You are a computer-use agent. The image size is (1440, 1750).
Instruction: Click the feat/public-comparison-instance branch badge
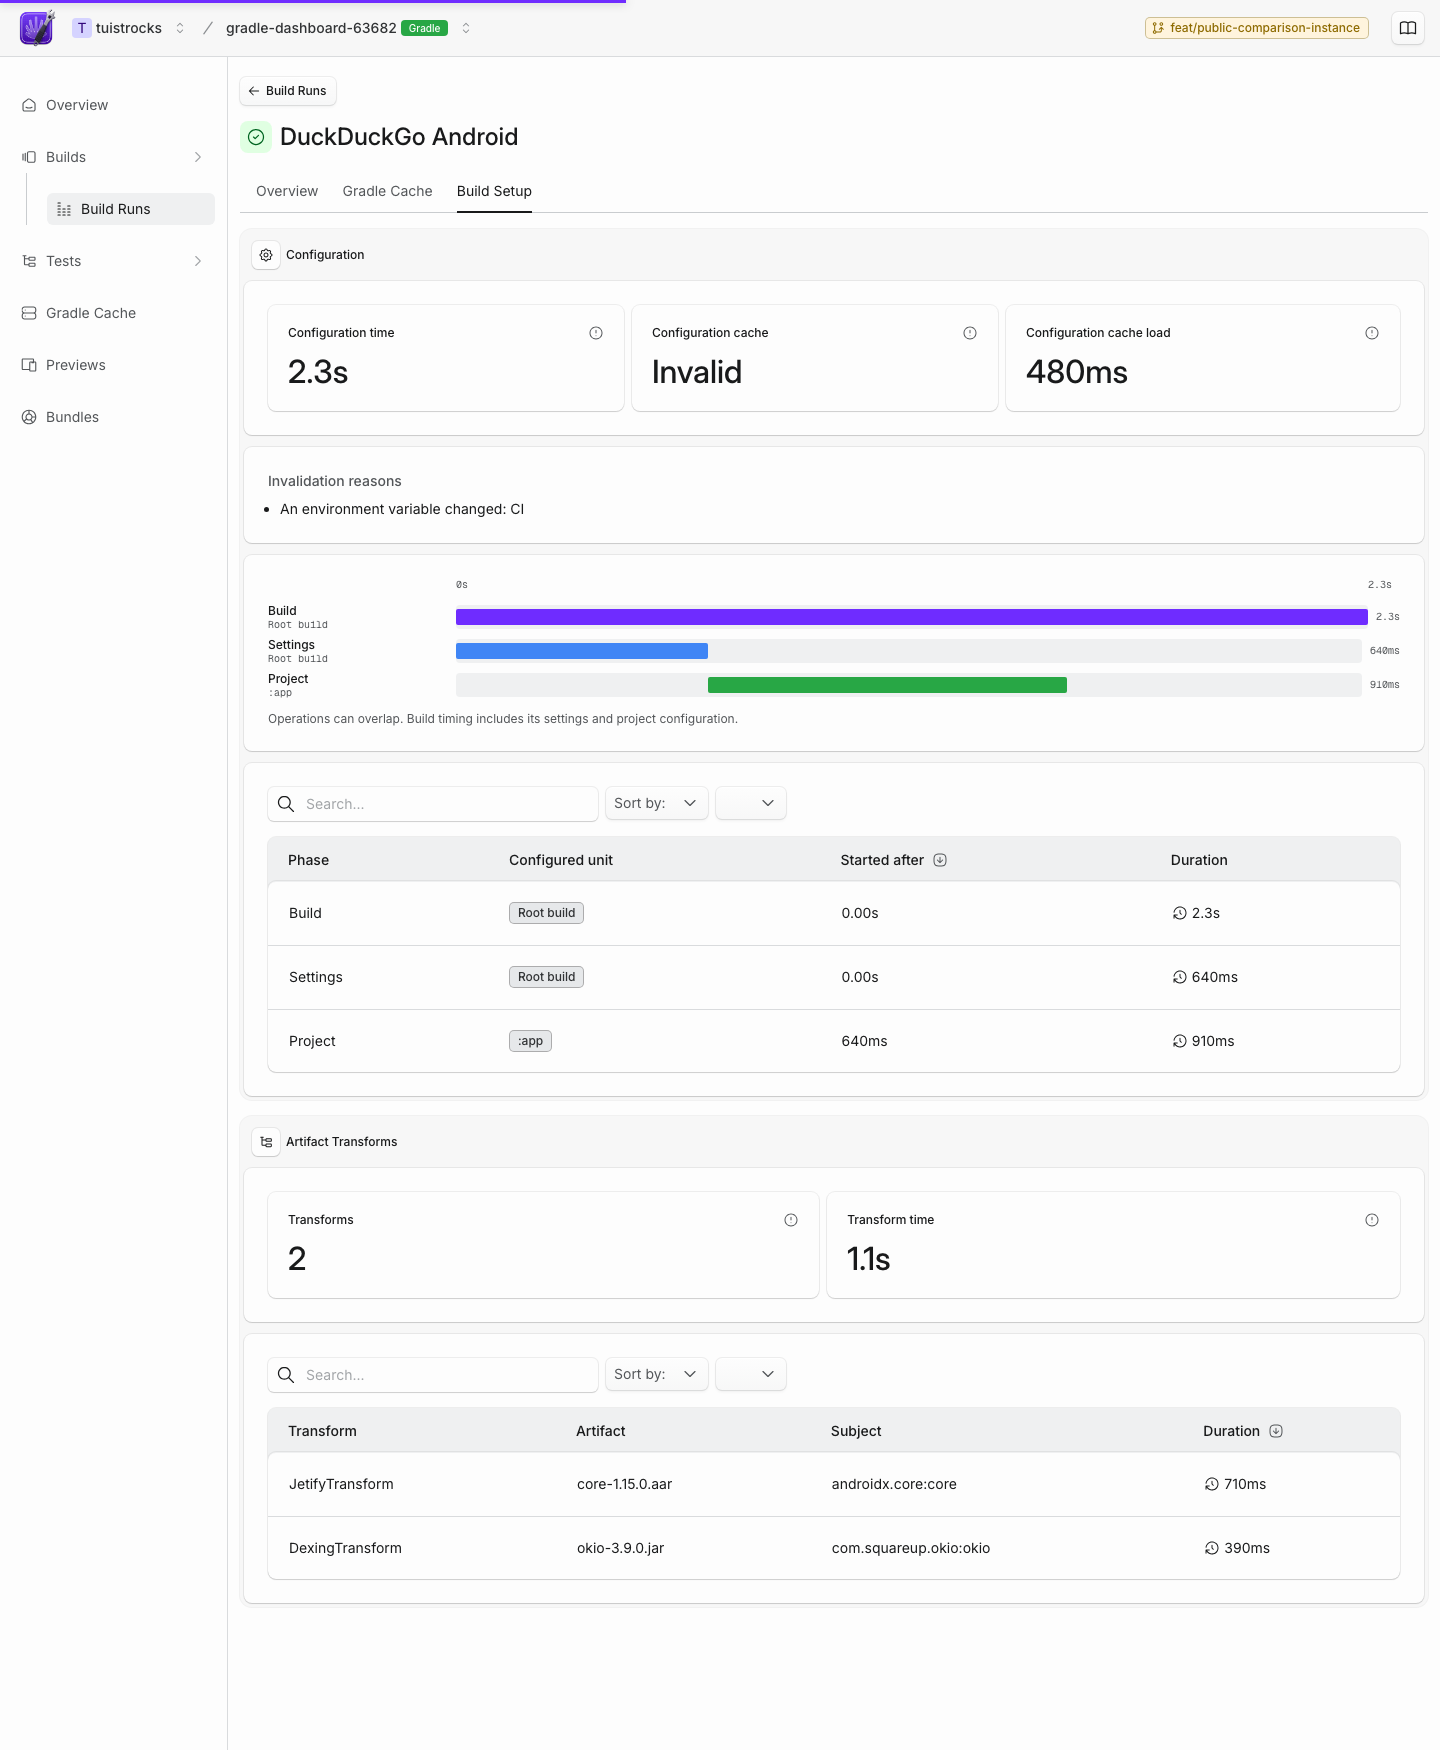click(x=1257, y=28)
